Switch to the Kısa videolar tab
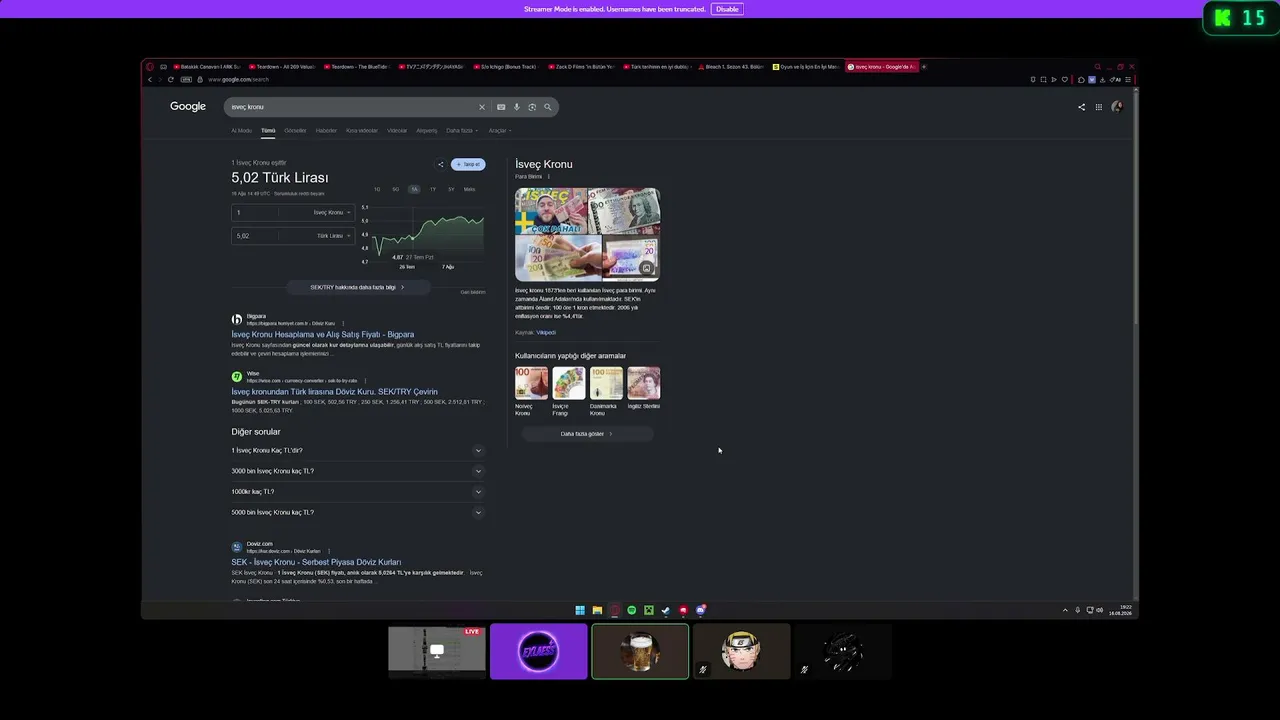The image size is (1280, 720). click(362, 130)
